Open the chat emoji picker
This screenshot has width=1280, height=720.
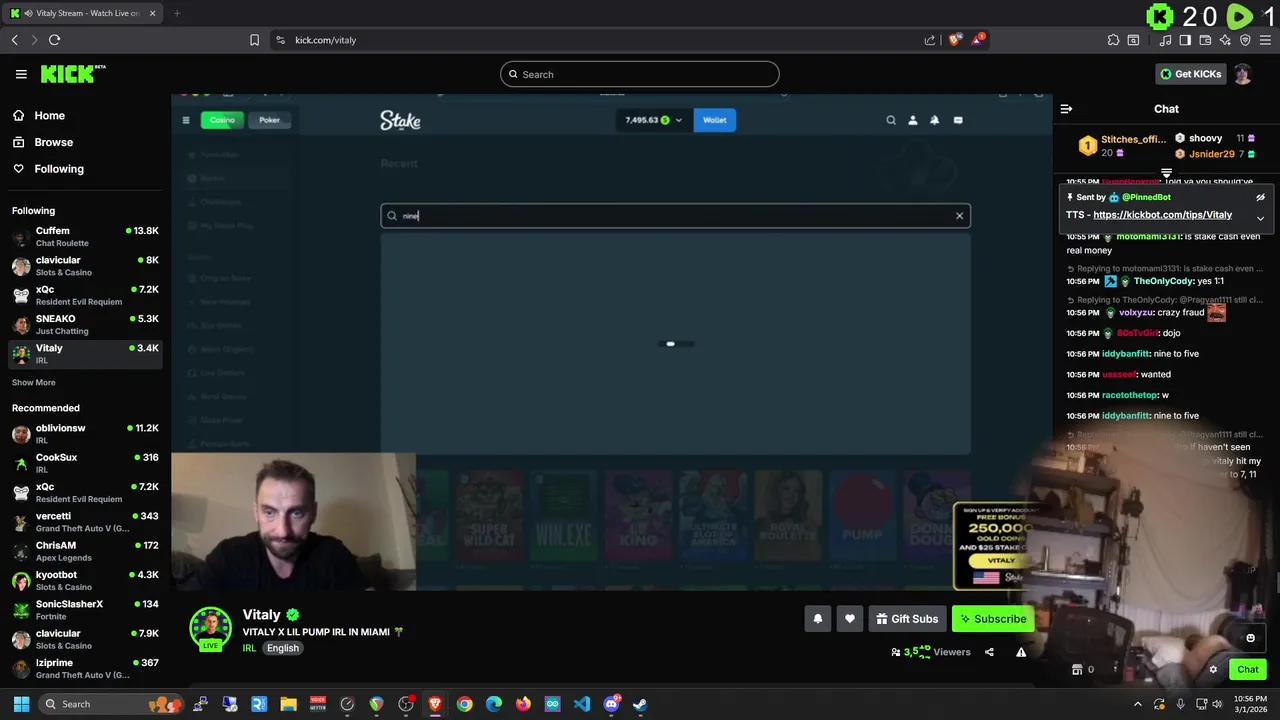1250,638
